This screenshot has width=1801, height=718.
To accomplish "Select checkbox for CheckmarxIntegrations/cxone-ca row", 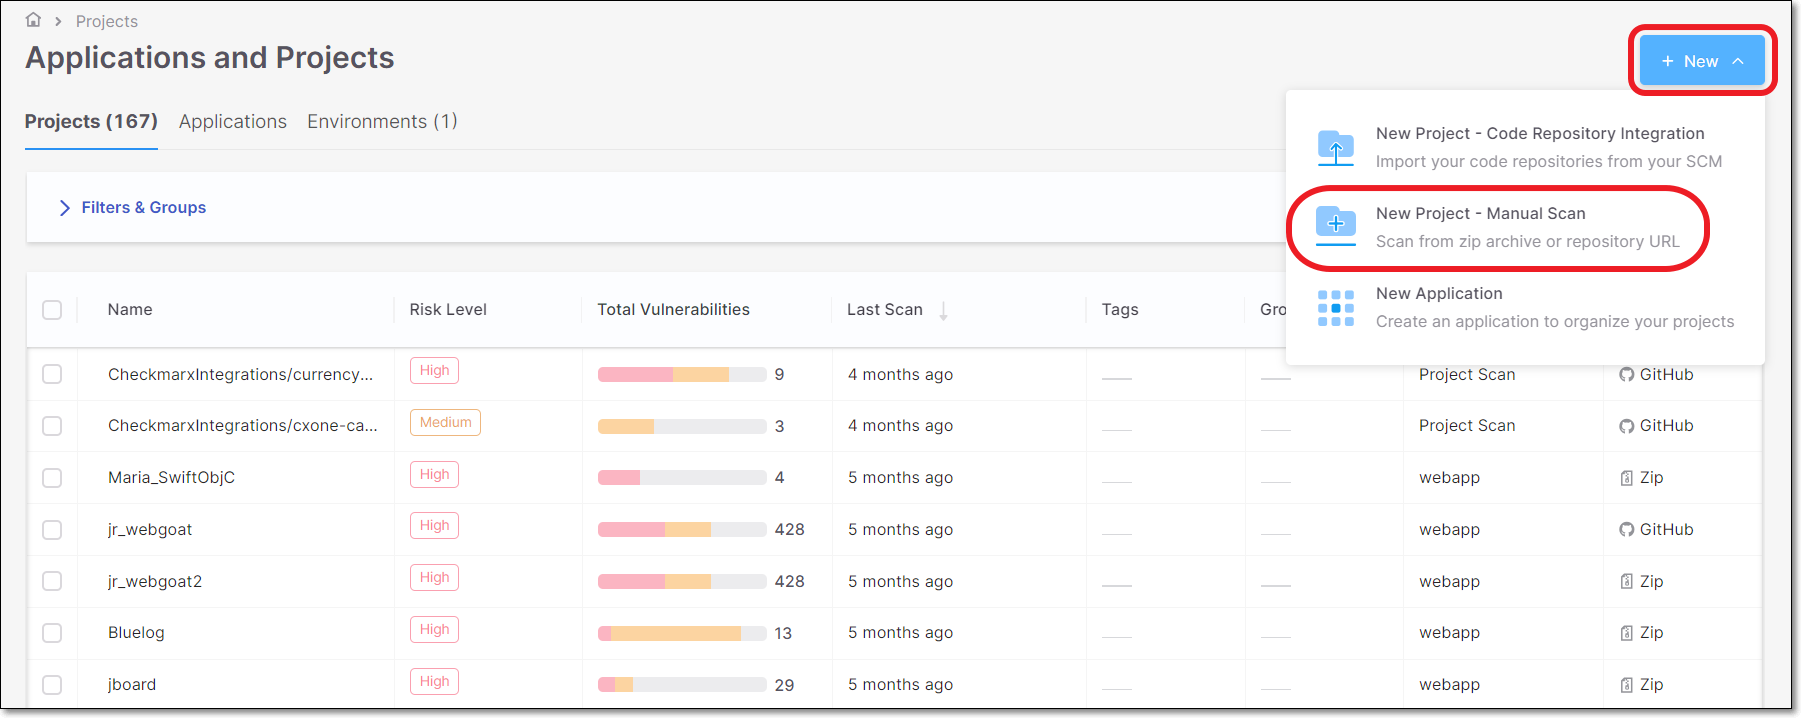I will [x=52, y=426].
